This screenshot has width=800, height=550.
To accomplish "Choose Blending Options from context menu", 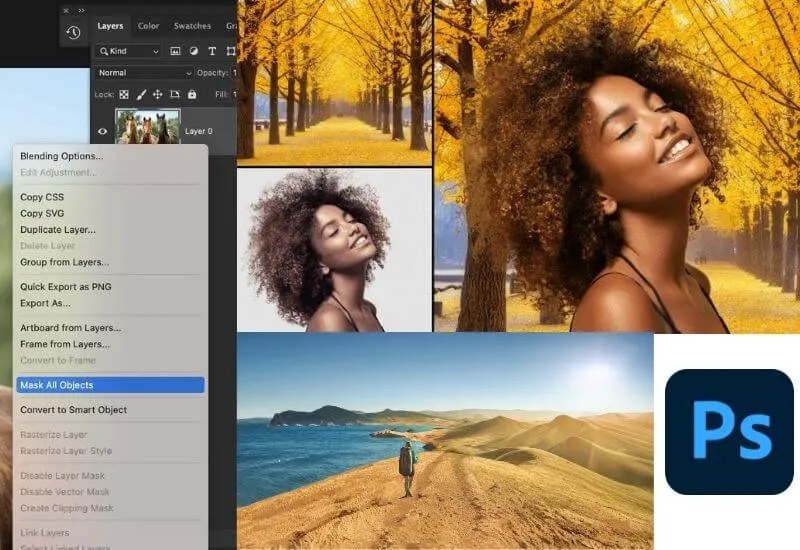I will [110, 156].
